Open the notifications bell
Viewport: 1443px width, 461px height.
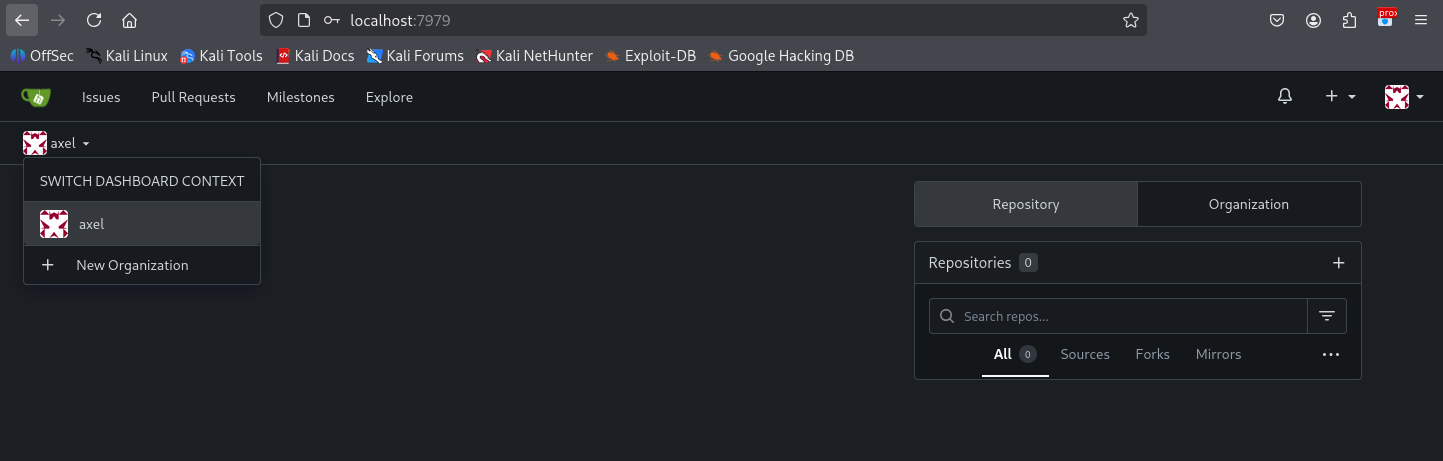pyautogui.click(x=1285, y=97)
